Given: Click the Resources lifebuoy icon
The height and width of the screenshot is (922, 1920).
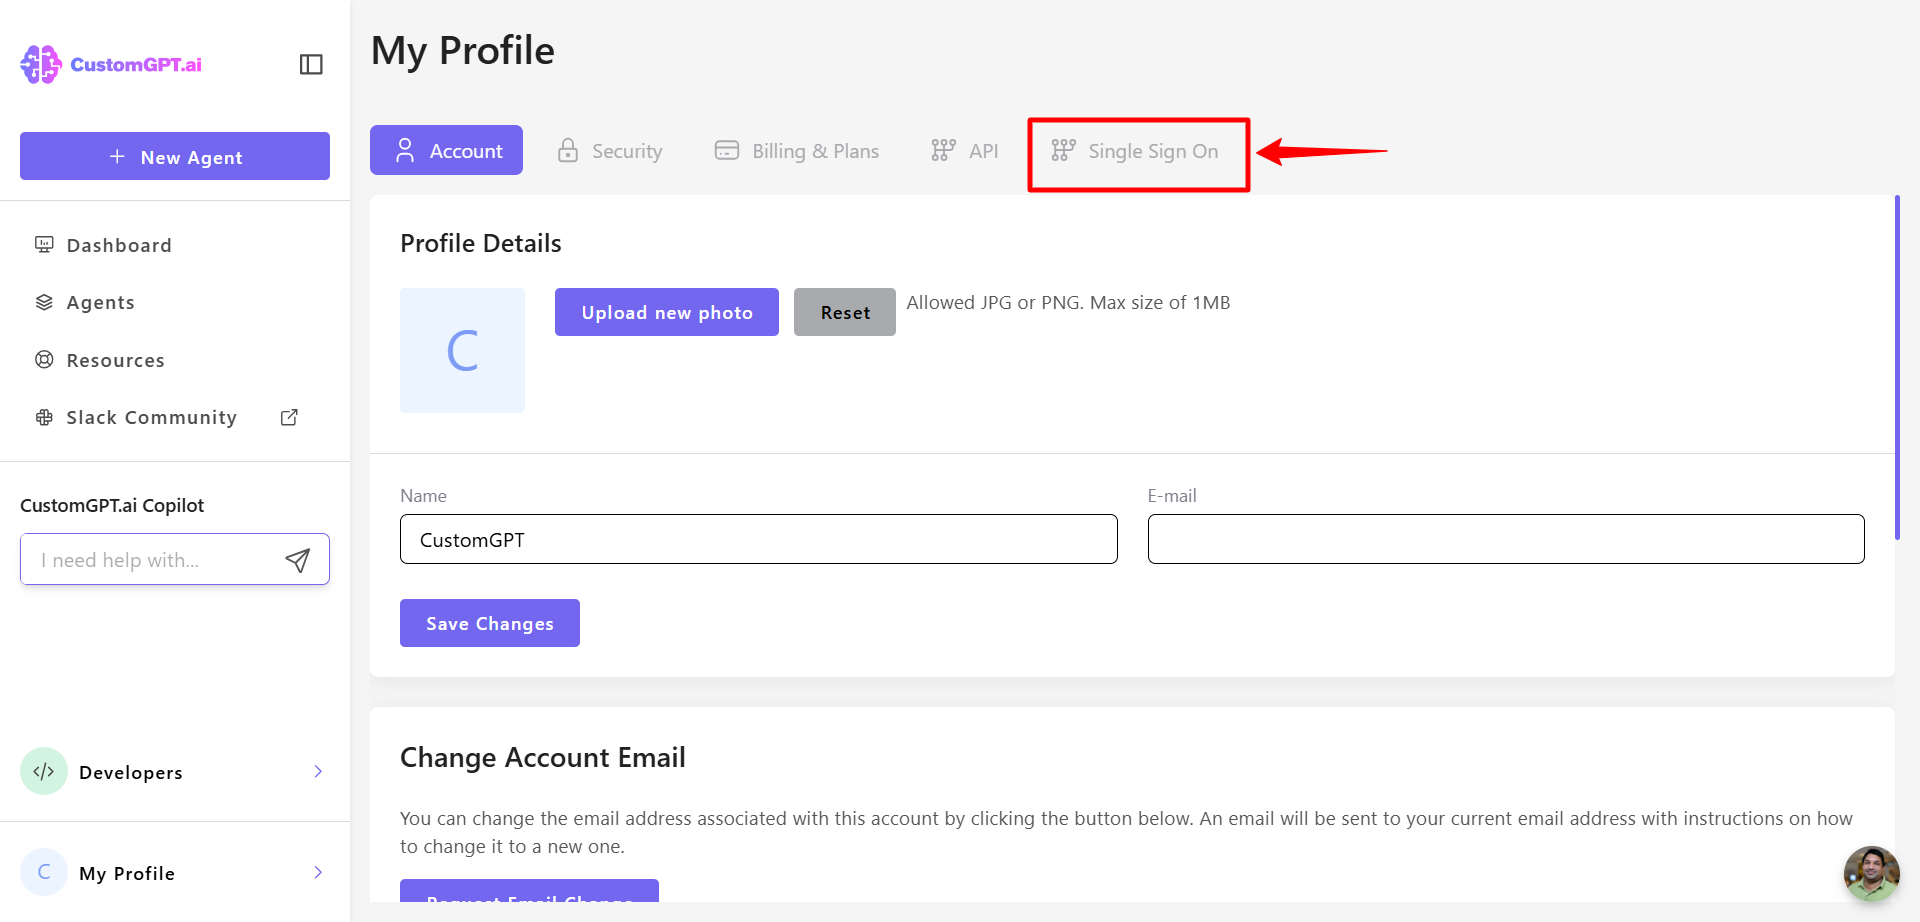Looking at the screenshot, I should point(44,360).
